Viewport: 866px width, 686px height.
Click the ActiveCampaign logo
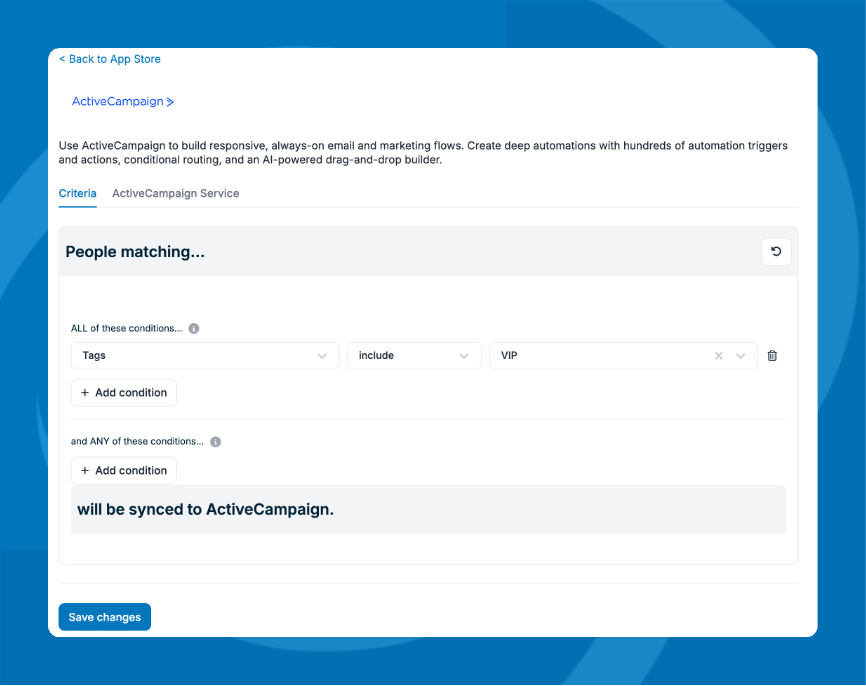point(123,102)
